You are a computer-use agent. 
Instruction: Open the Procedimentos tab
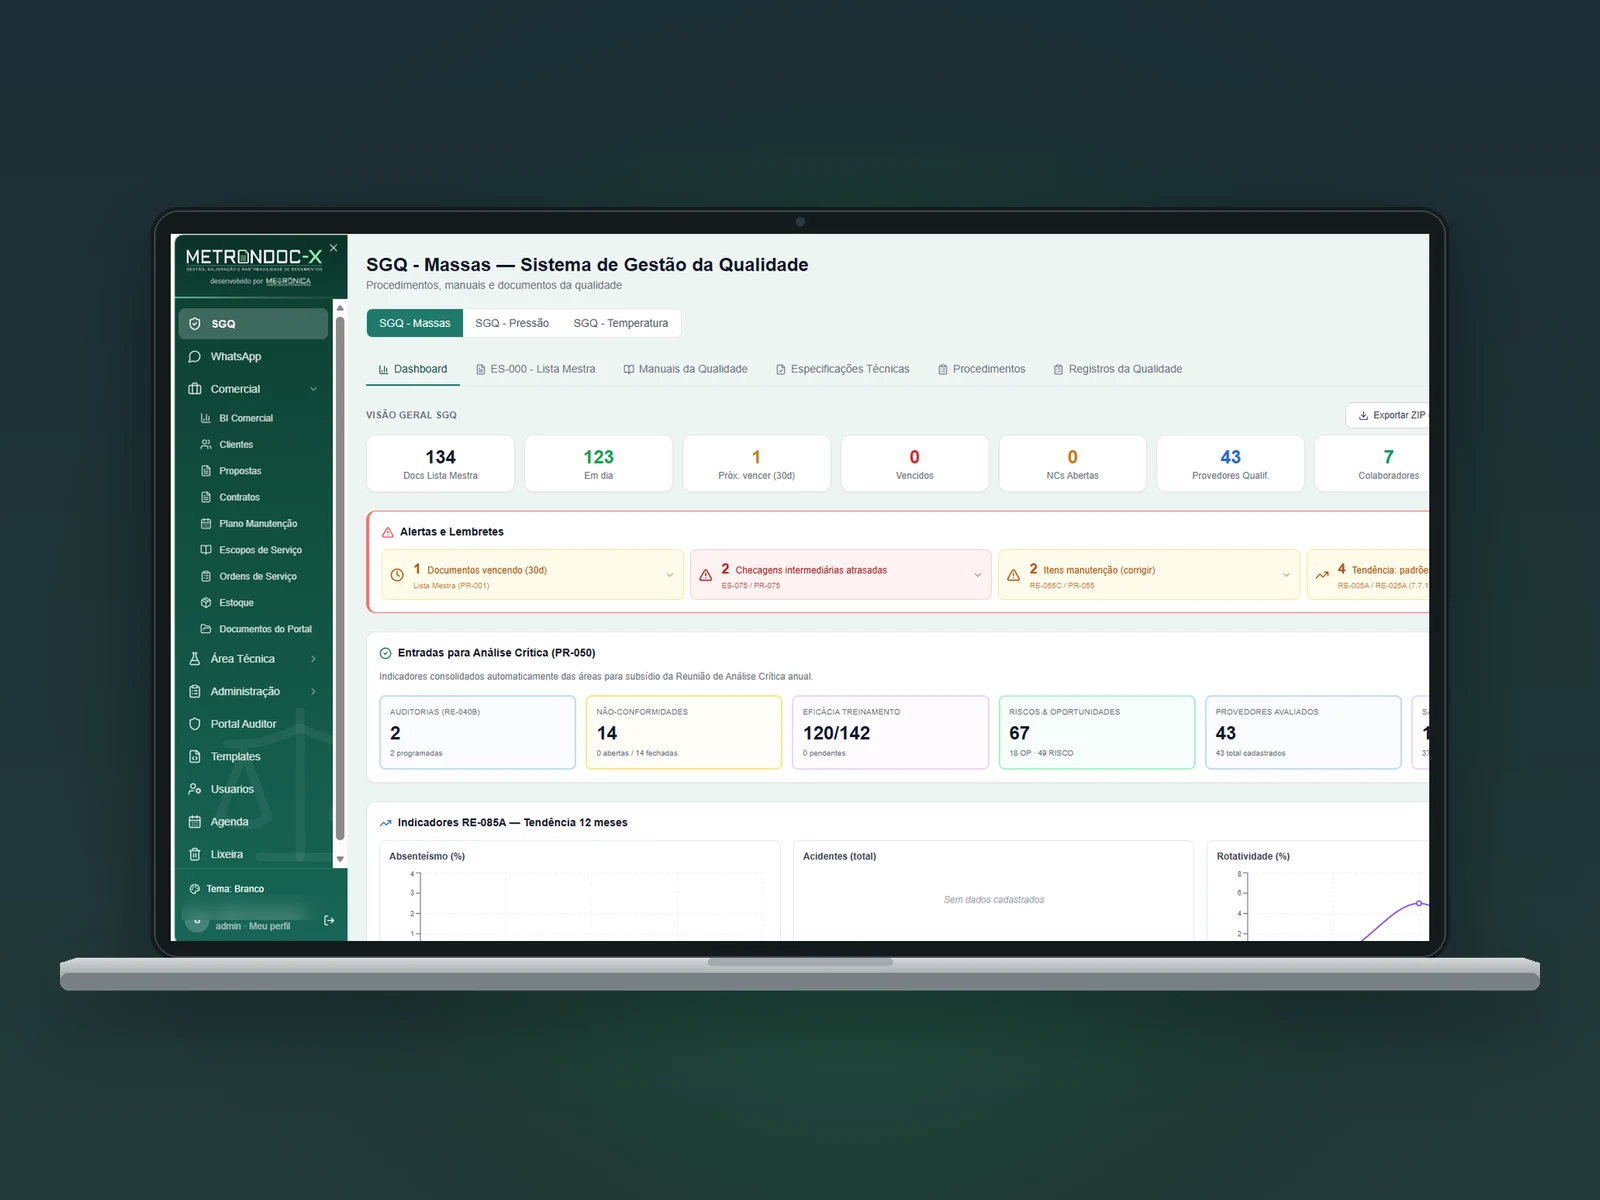(982, 369)
